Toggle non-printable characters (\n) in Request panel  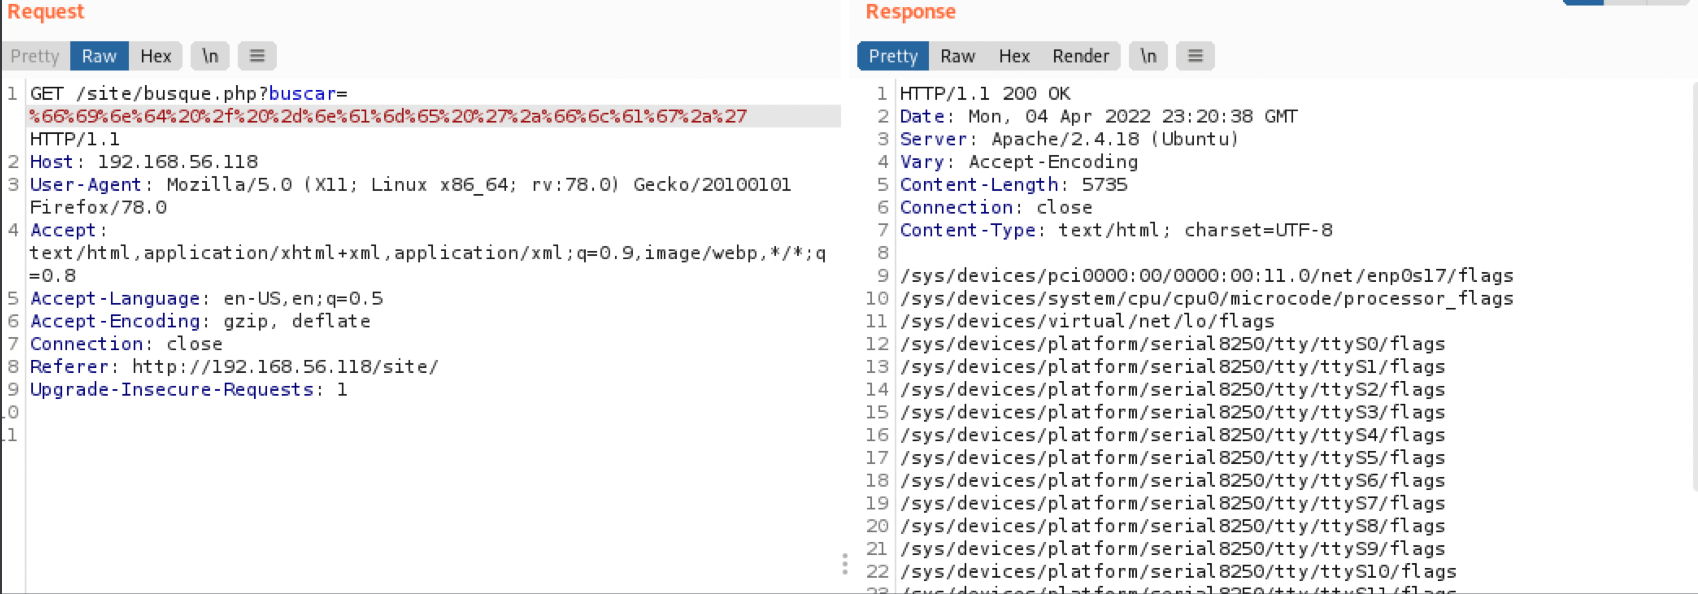tap(210, 56)
